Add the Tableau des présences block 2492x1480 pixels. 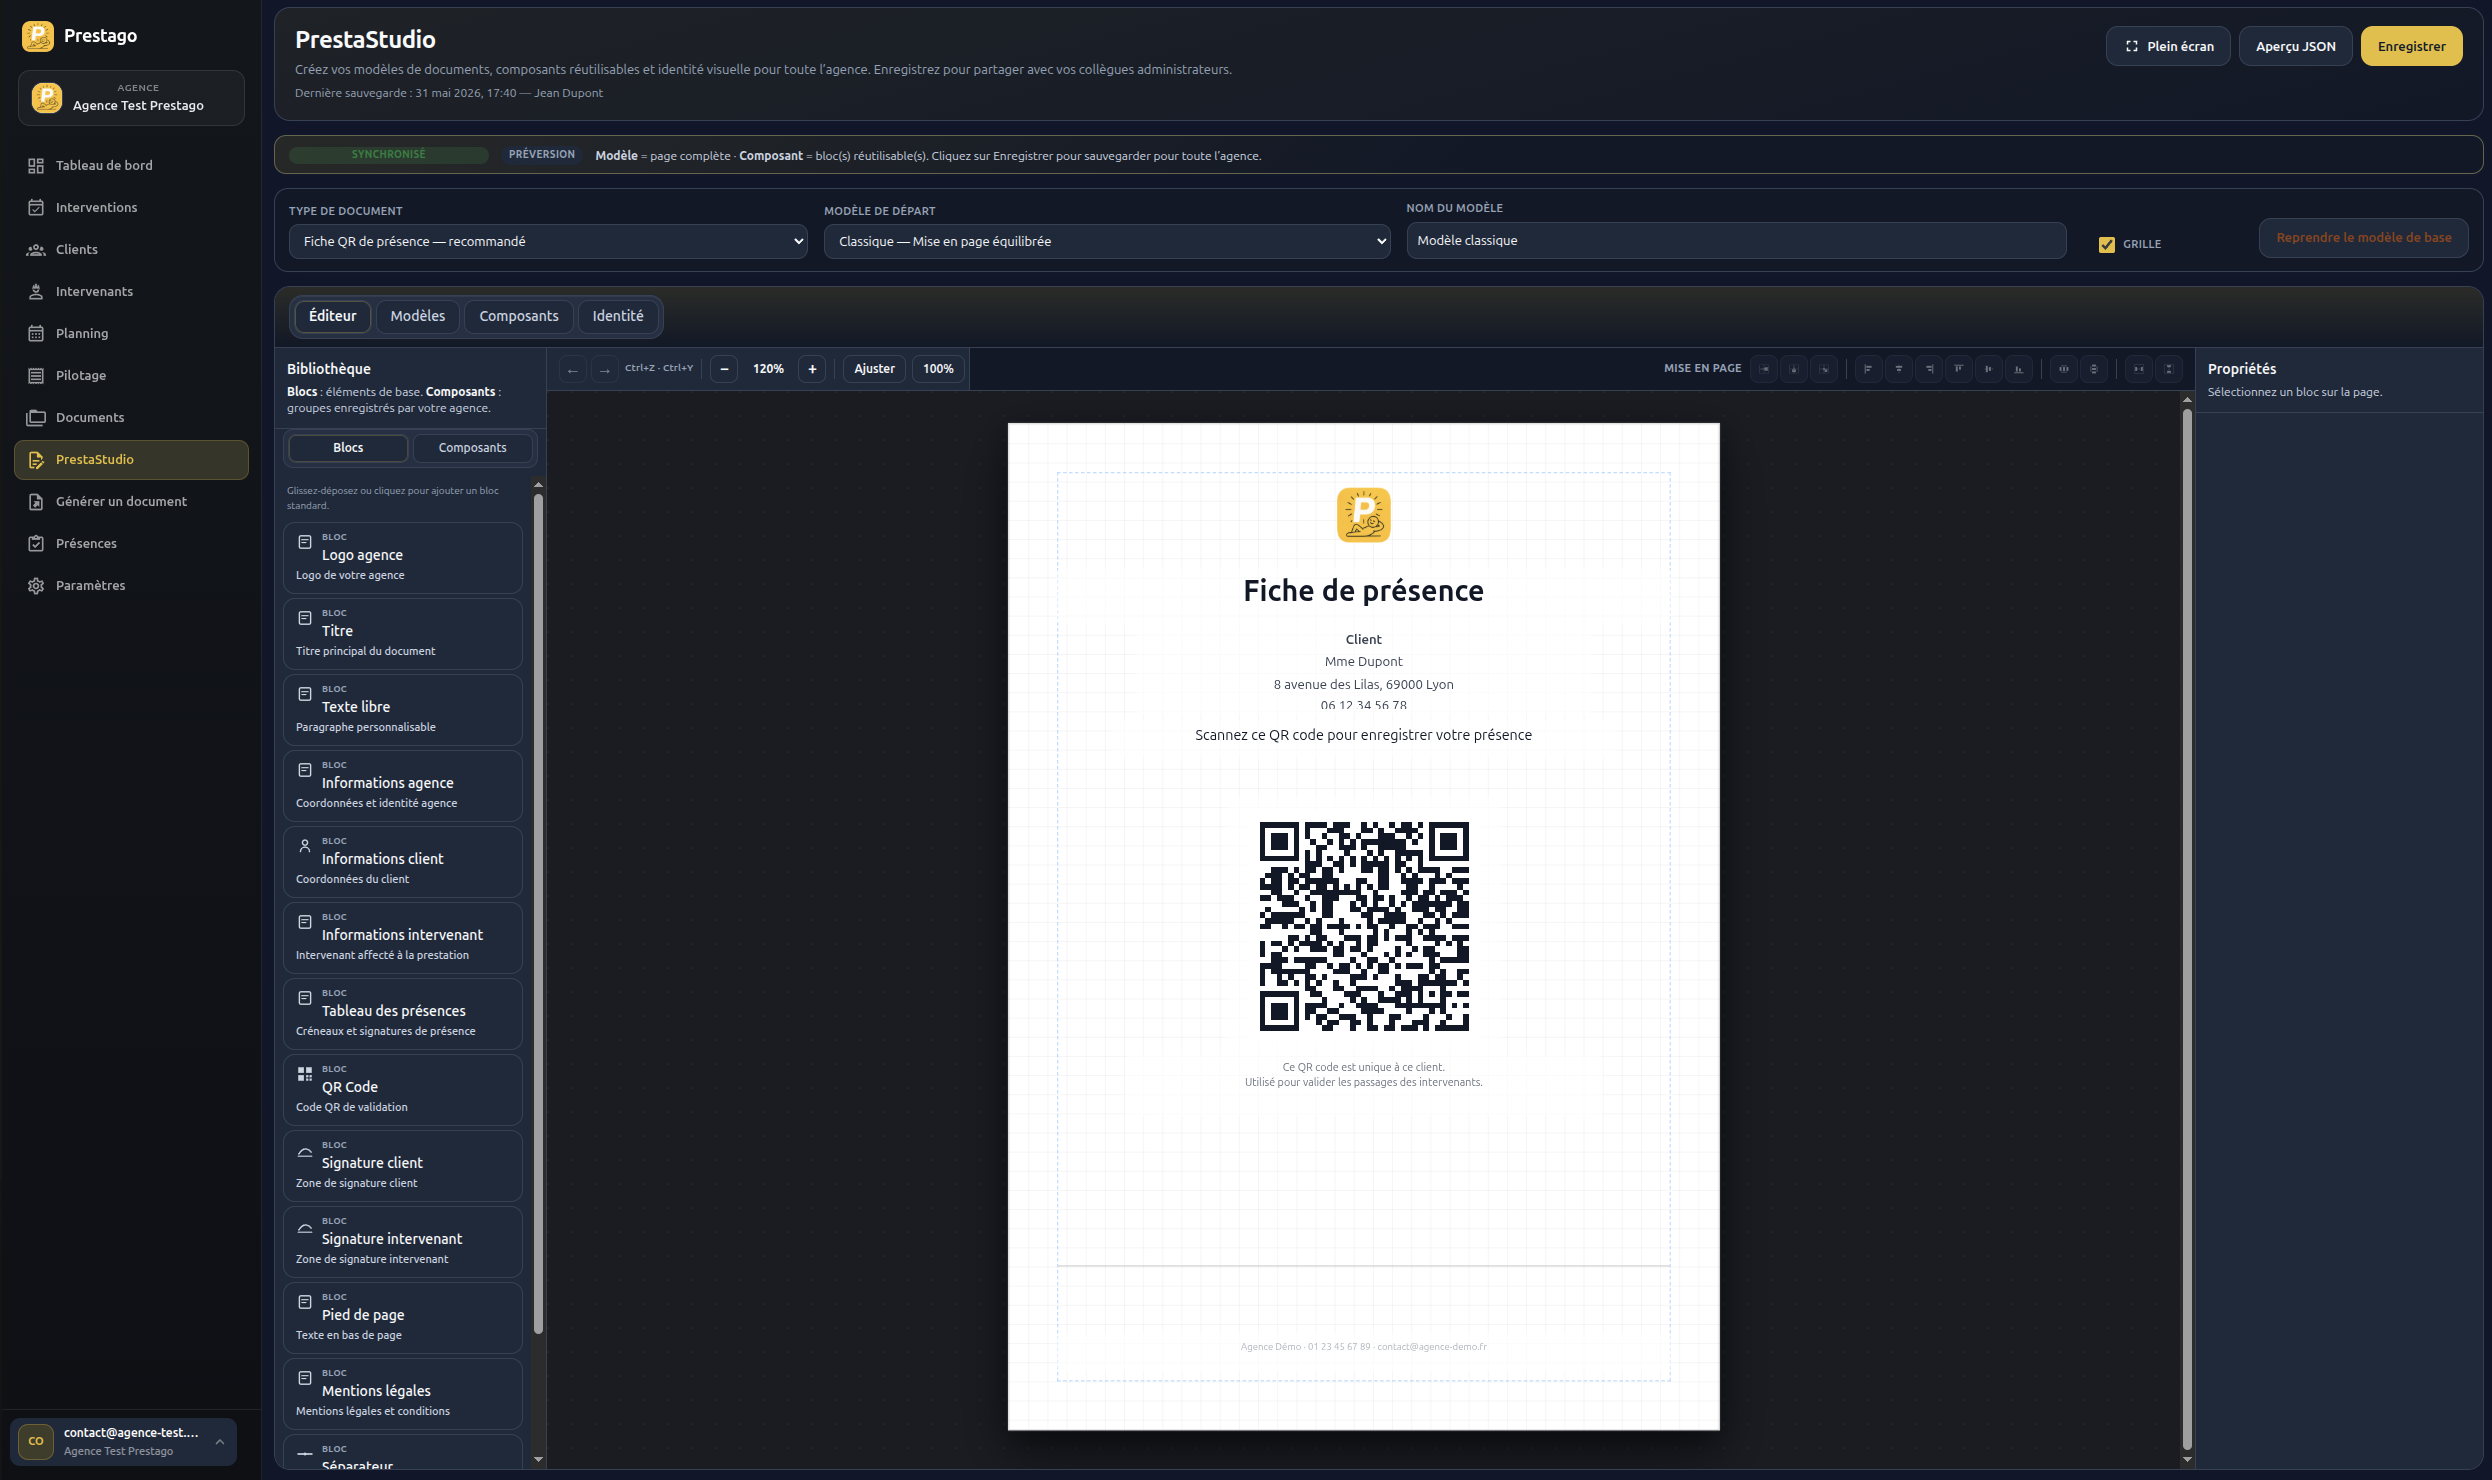pos(403,1014)
